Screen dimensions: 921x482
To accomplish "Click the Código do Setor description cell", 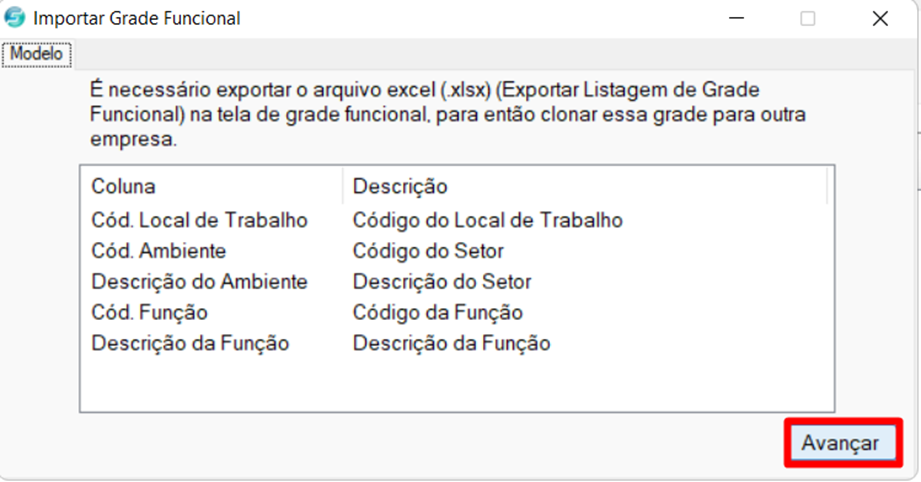I will tap(428, 251).
